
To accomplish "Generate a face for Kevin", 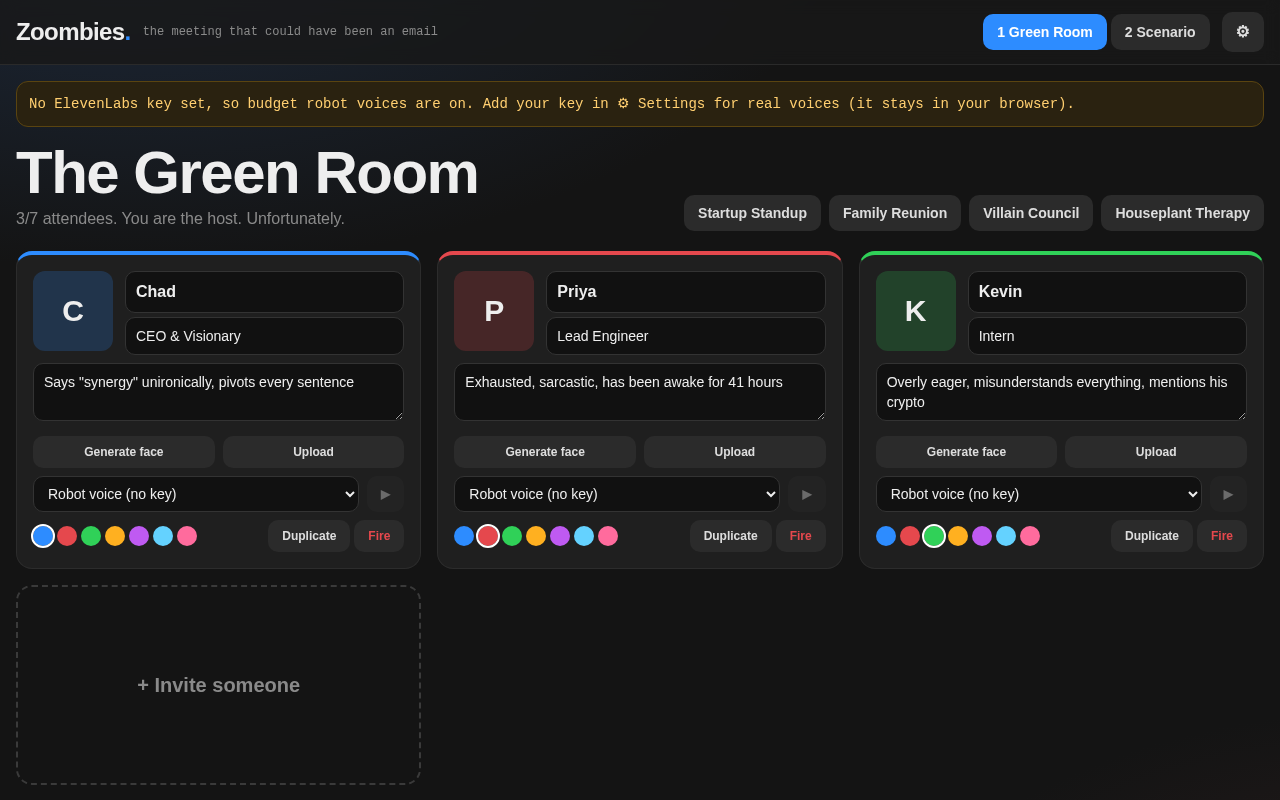I will coord(966,452).
